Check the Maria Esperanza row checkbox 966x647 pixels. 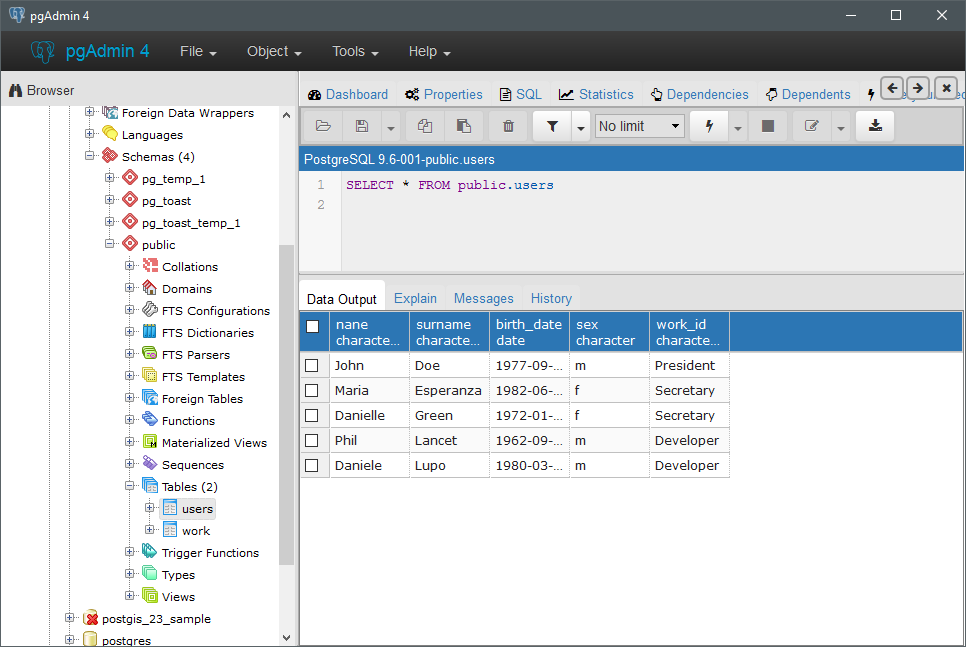click(312, 391)
